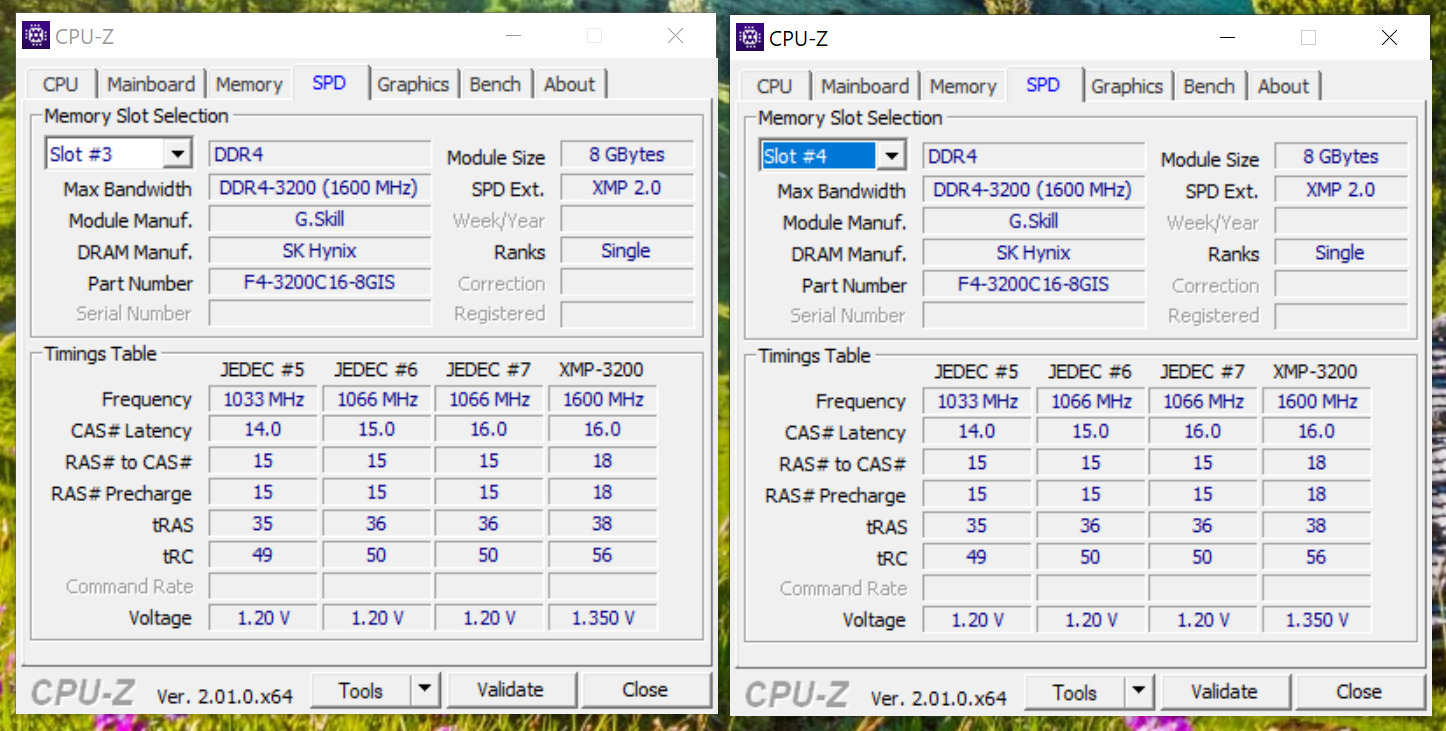
Task: Select the Bench tab in Slot #3 window
Action: click(495, 85)
